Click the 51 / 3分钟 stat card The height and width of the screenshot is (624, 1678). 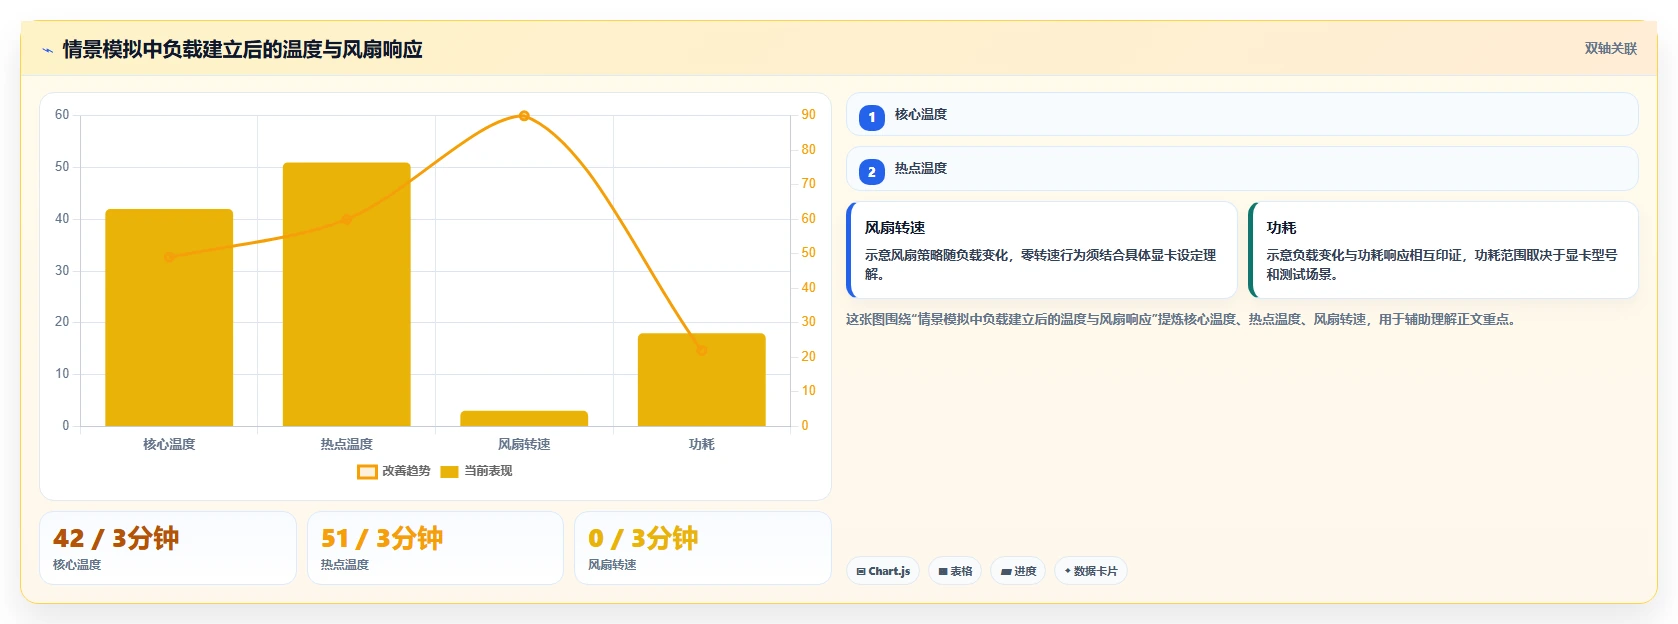pyautogui.click(x=435, y=548)
